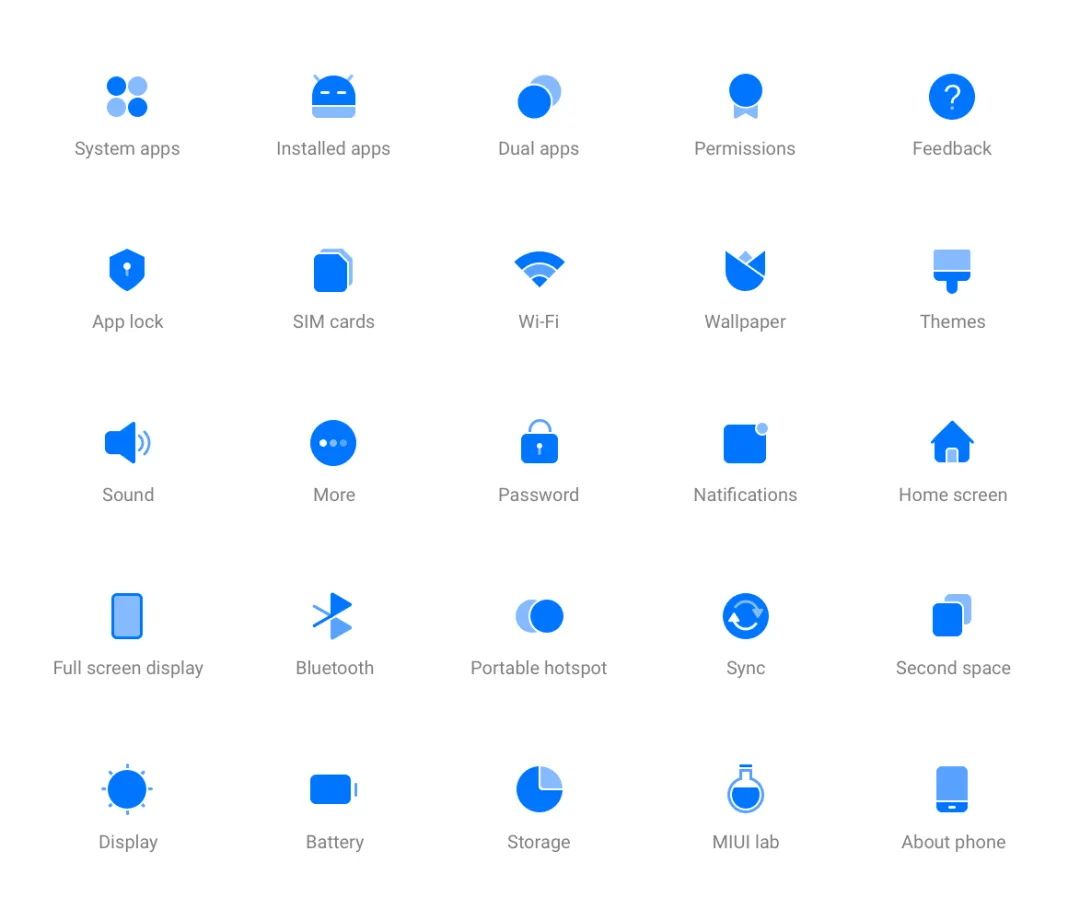Select the Password padlock icon
Image resolution: width=1080 pixels, height=921 pixels.
tap(539, 442)
